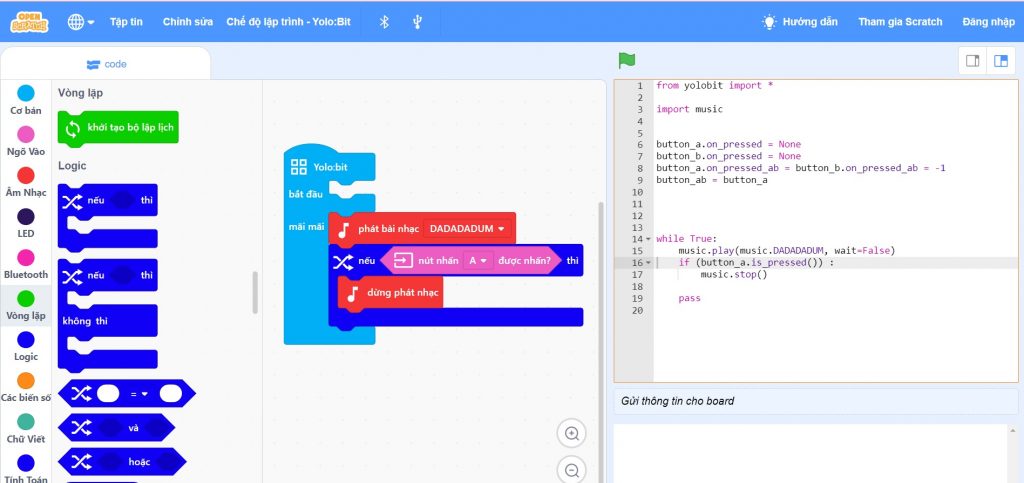
Task: Open the Chỉnh sửa menu
Action: tap(187, 22)
